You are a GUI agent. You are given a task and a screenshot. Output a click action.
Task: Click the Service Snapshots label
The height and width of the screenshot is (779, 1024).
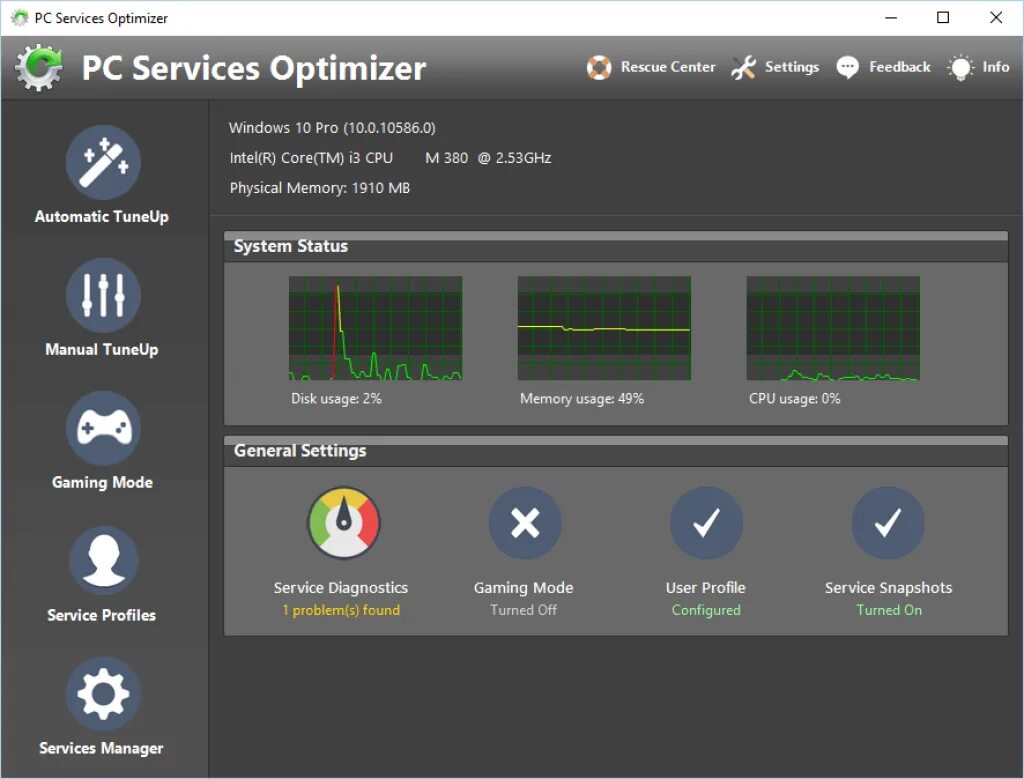click(x=888, y=588)
